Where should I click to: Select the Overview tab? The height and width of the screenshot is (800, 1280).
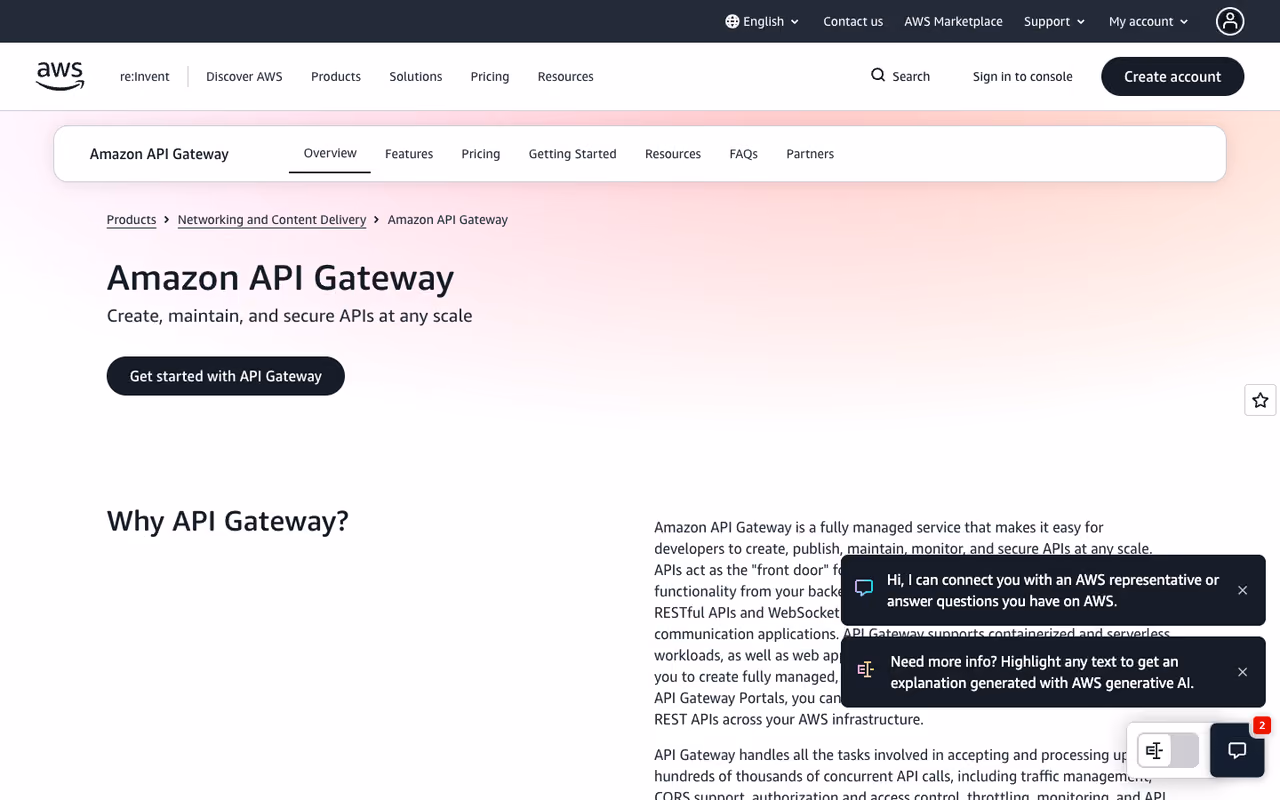click(330, 153)
